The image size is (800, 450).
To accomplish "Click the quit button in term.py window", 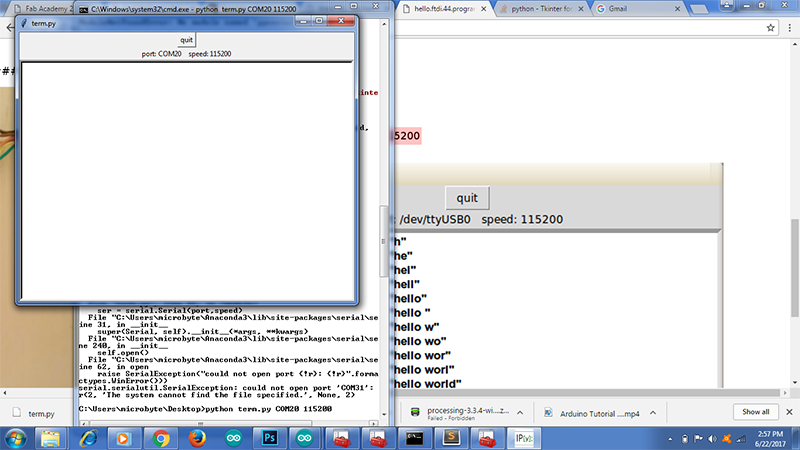I will point(187,40).
